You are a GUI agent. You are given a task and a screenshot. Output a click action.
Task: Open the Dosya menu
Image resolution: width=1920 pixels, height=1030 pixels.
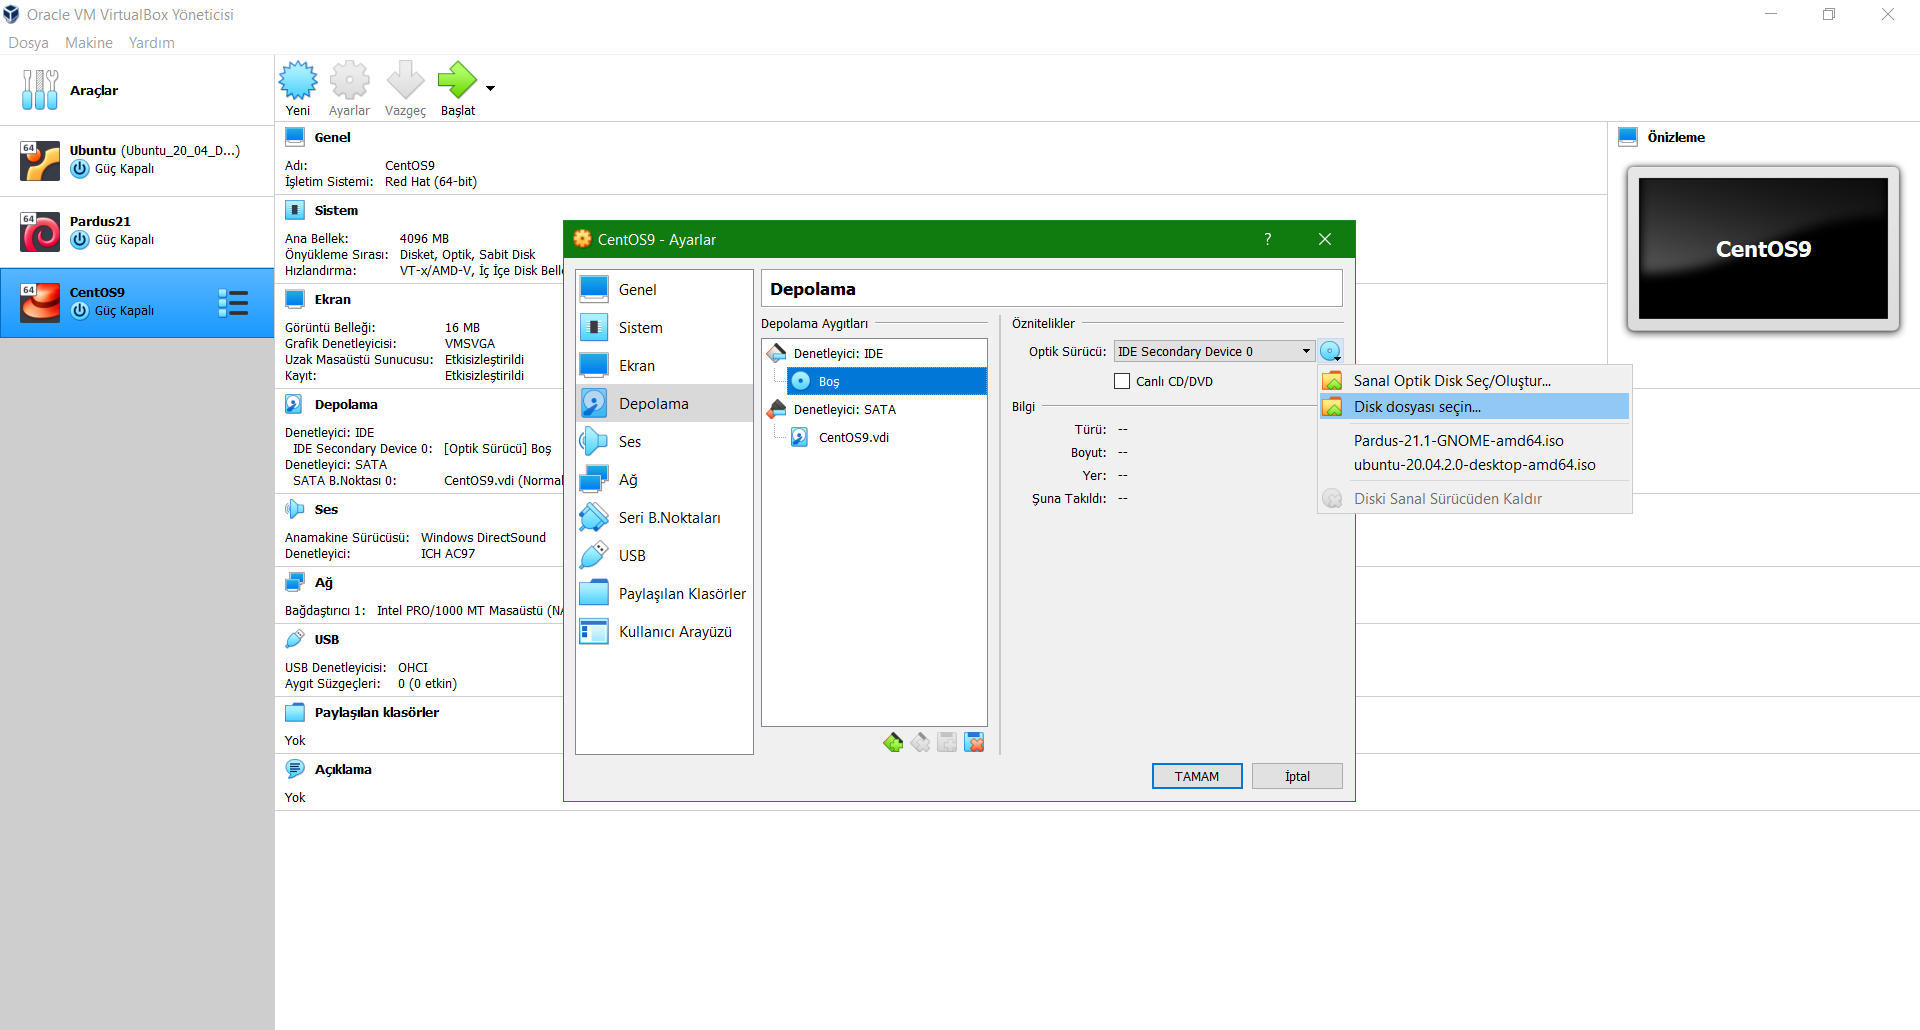[x=28, y=43]
